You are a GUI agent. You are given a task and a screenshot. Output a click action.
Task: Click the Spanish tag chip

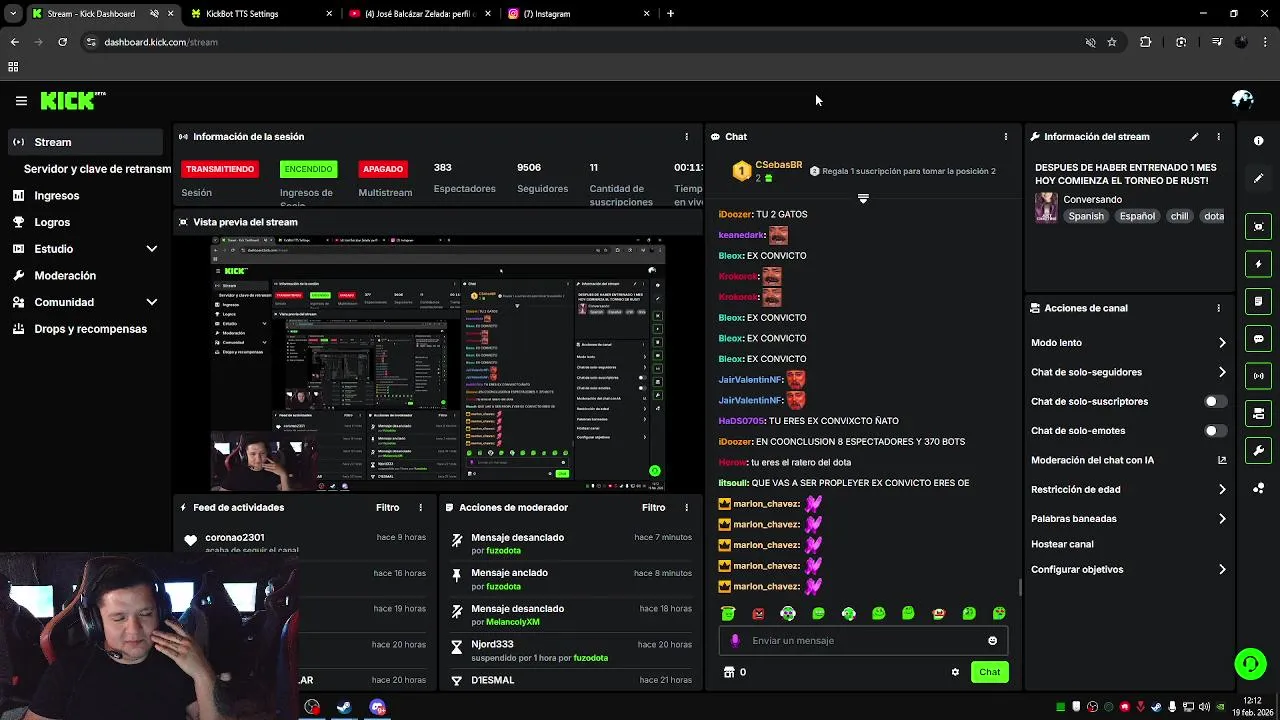coord(1086,216)
